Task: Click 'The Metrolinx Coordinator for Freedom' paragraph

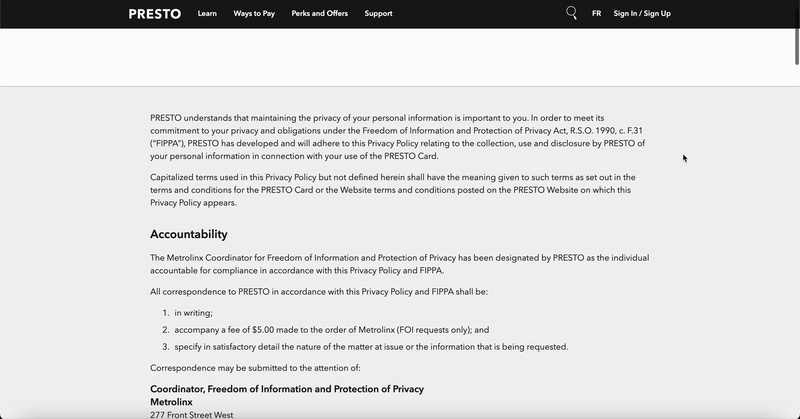Action: coord(399,264)
